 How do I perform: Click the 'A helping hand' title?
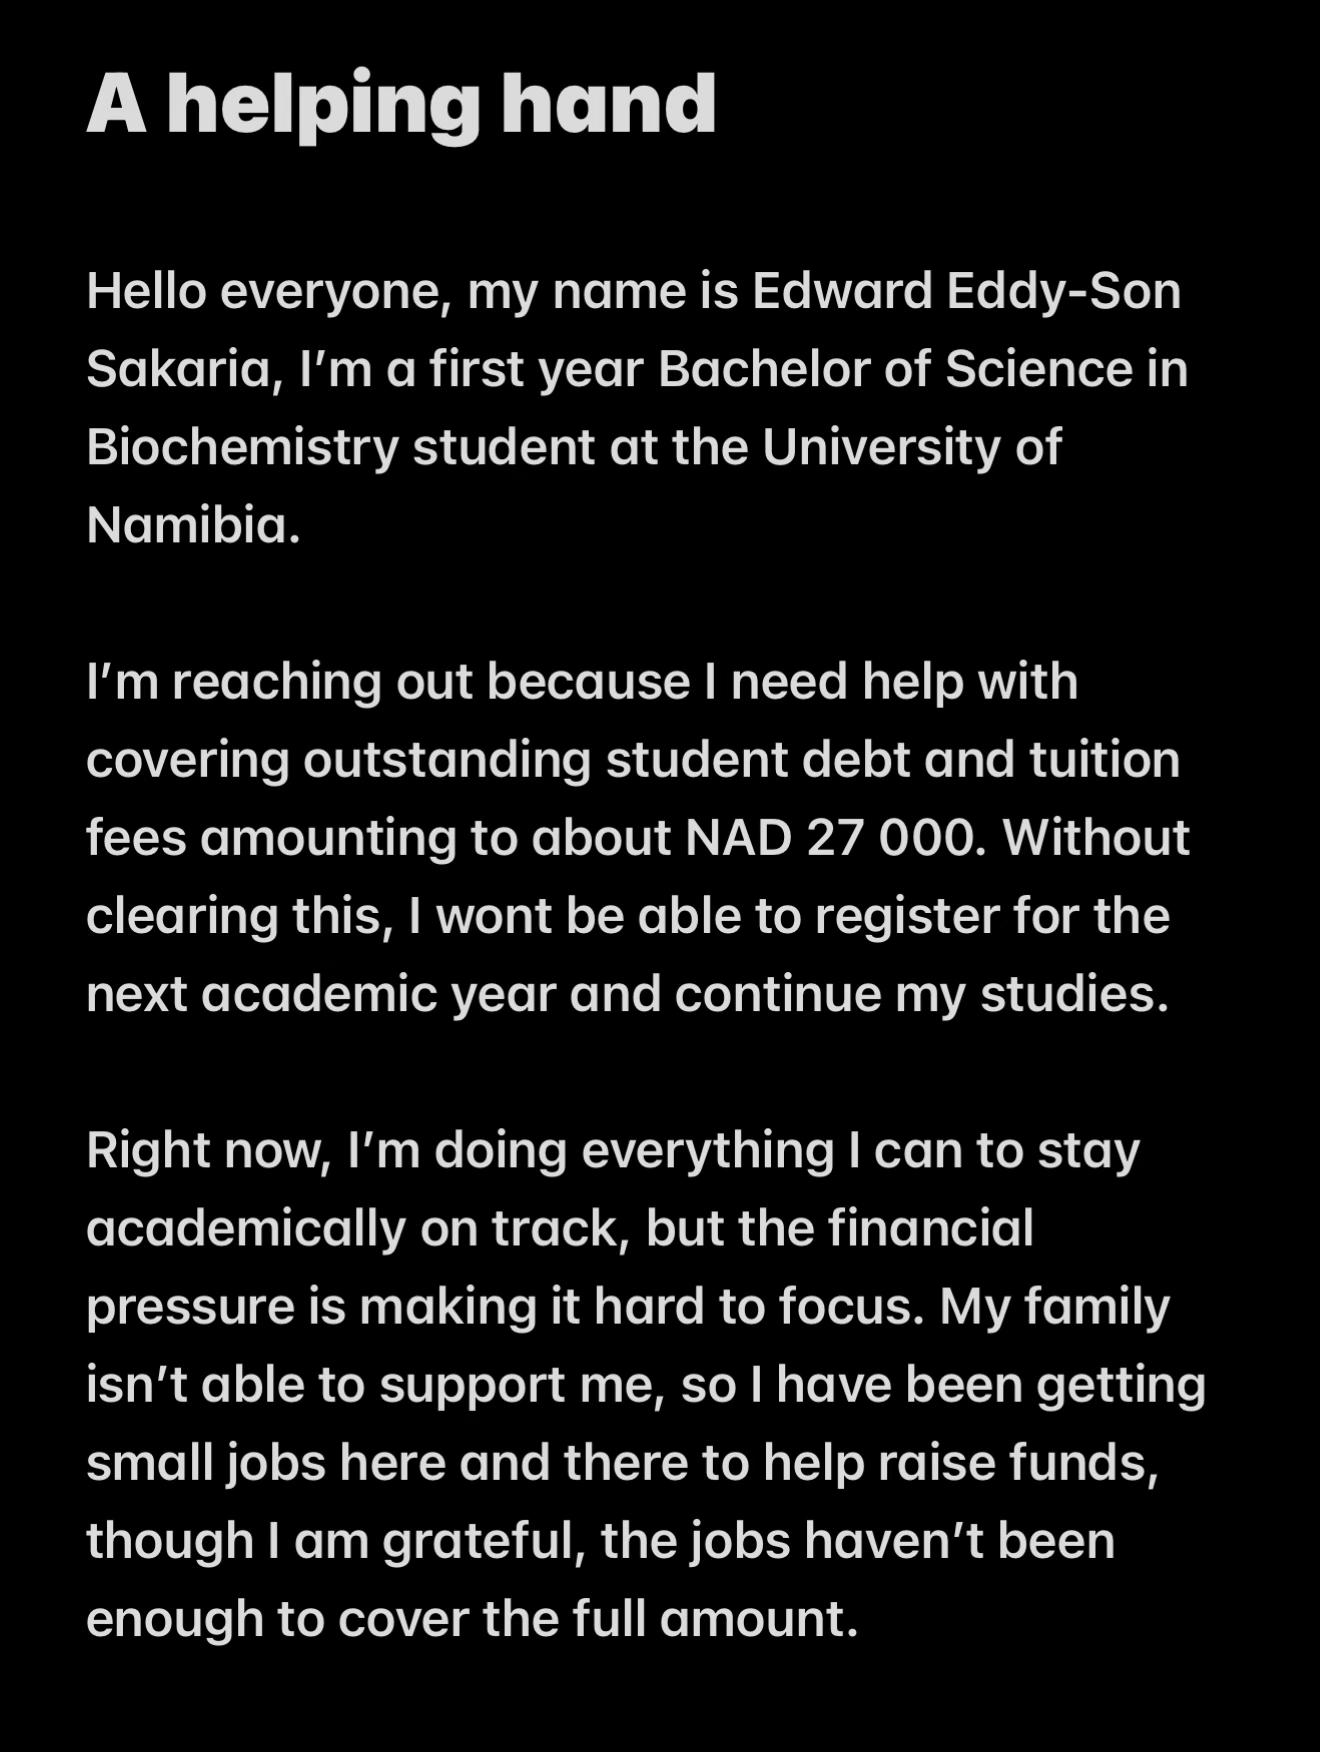pyautogui.click(x=401, y=106)
